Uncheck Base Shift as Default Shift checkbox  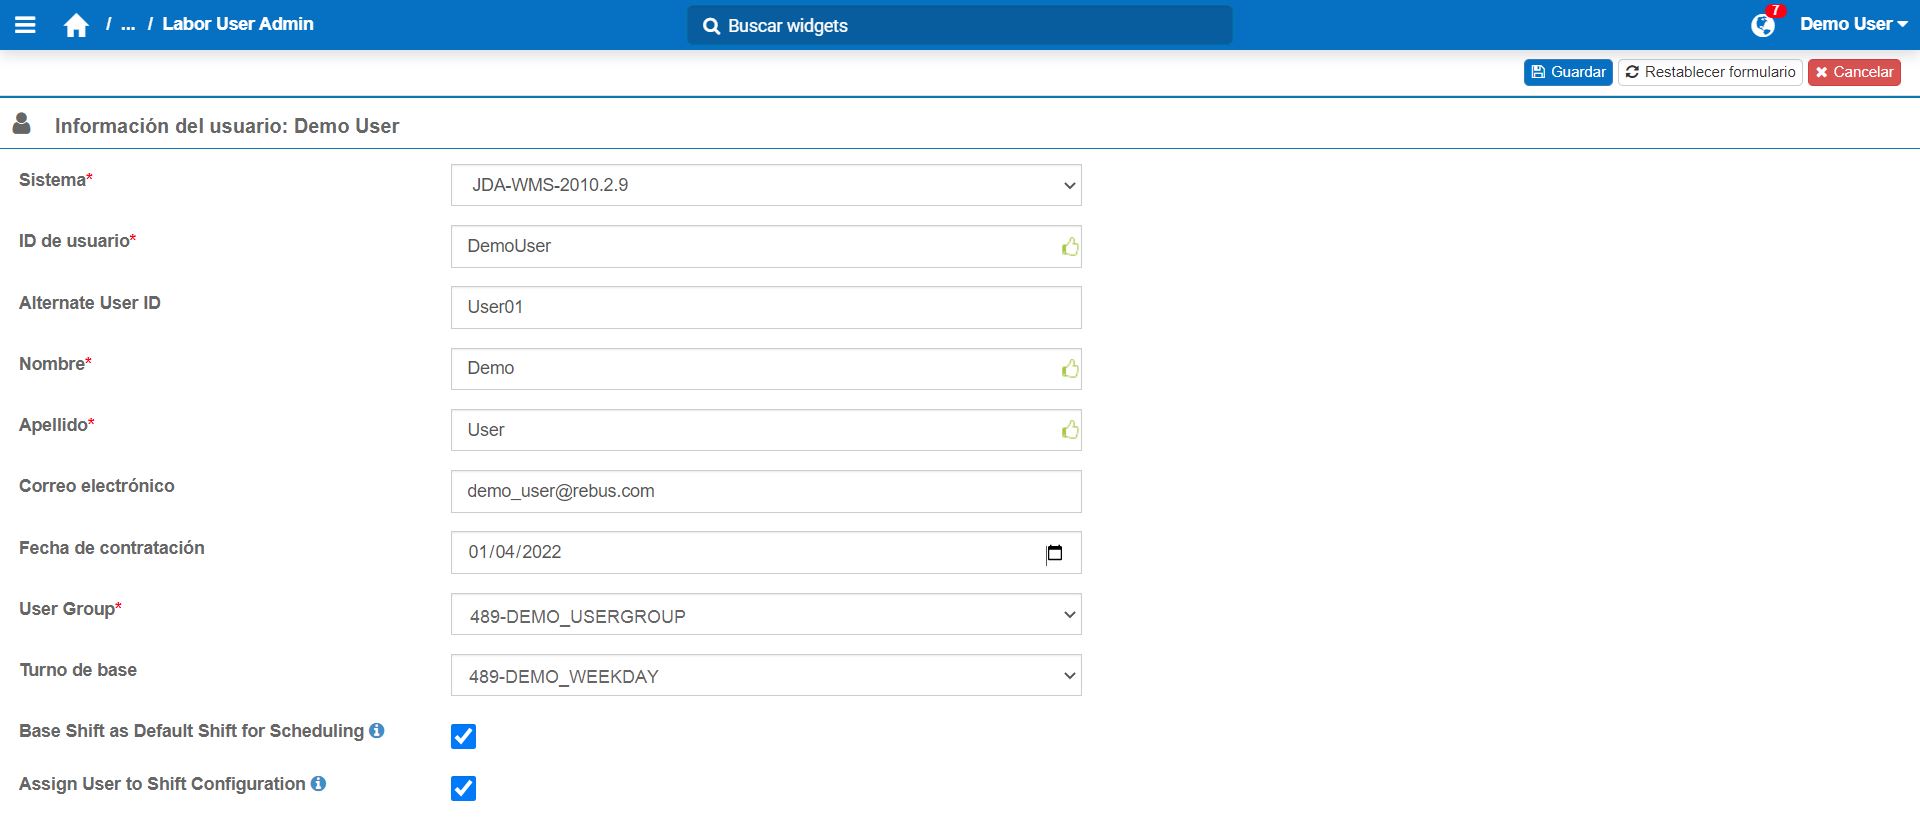[463, 736]
